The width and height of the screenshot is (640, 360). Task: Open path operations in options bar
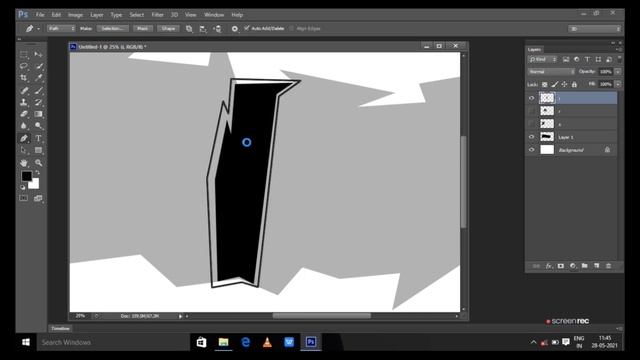(x=189, y=29)
